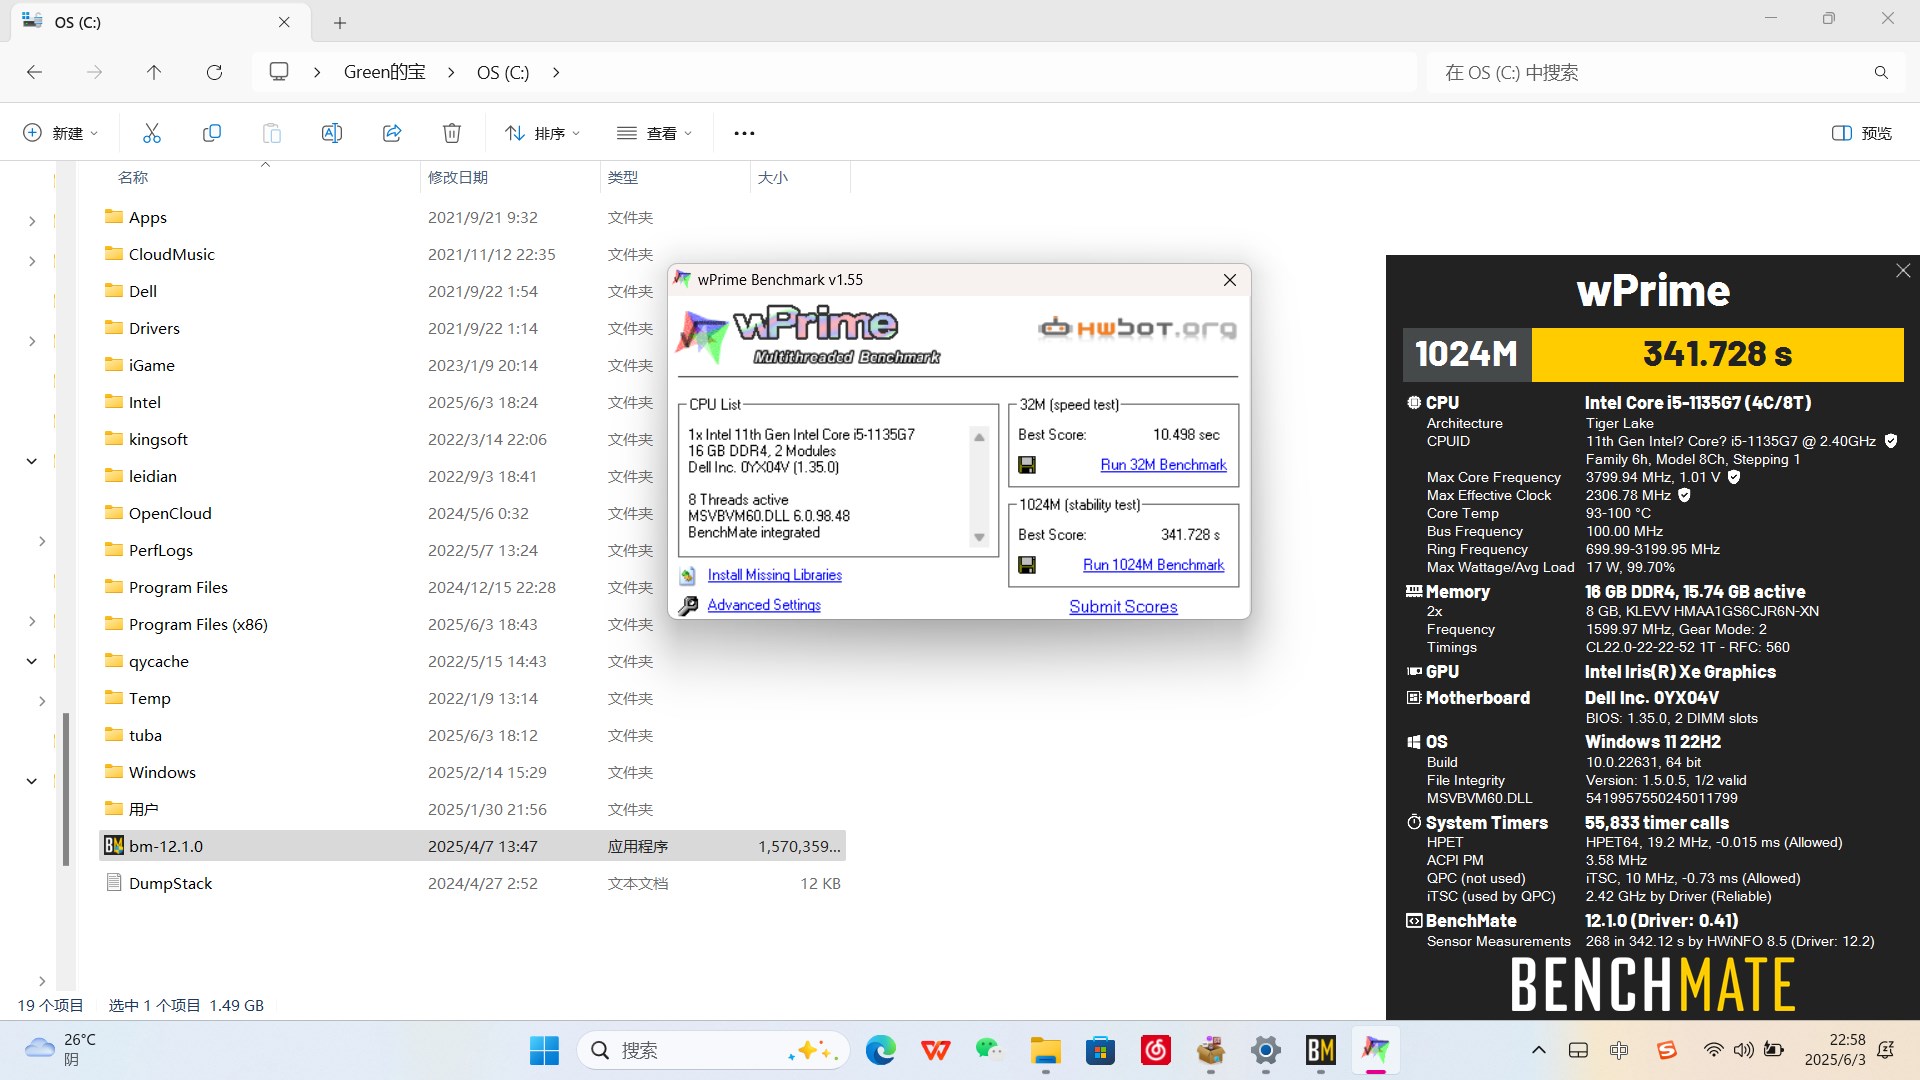Click the Share icon in toolbar
The height and width of the screenshot is (1080, 1920).
(392, 133)
